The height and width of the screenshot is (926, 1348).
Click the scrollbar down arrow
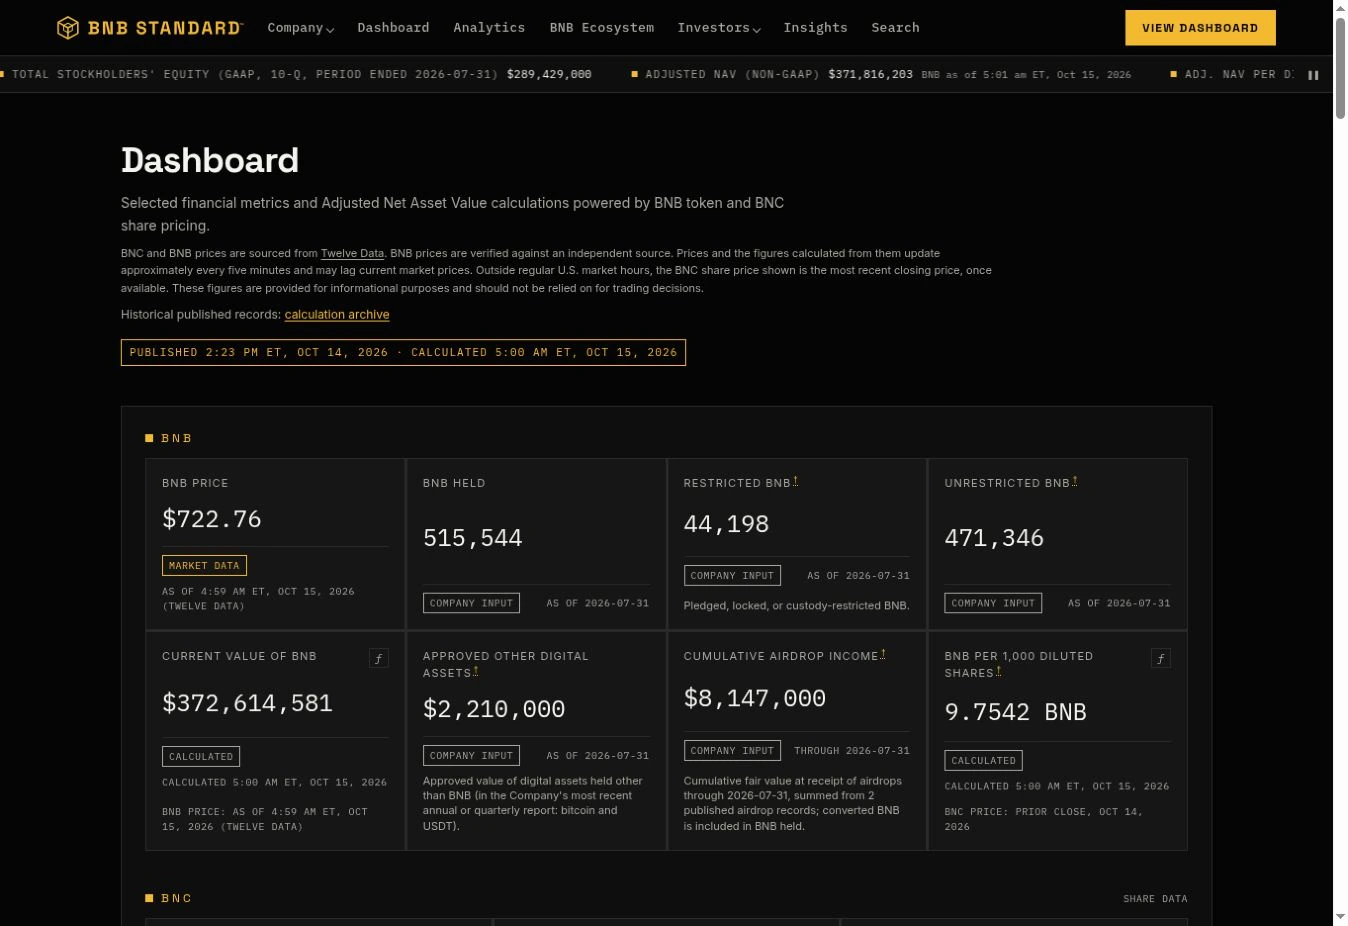(x=1340, y=917)
